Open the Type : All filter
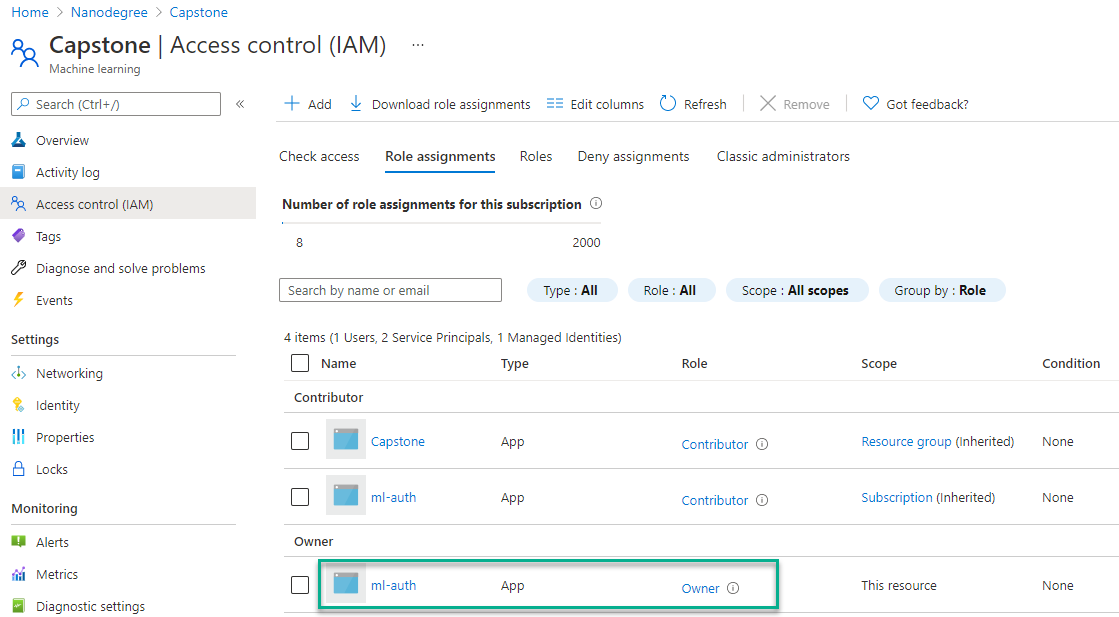The height and width of the screenshot is (617, 1119). coord(572,290)
